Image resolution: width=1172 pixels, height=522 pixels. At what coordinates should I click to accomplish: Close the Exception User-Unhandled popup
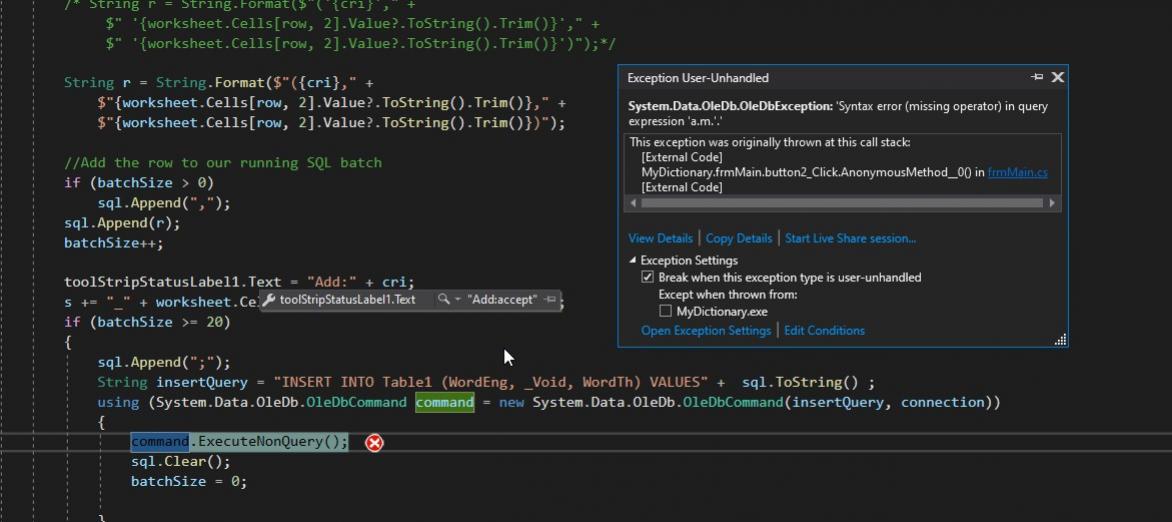(x=1058, y=77)
